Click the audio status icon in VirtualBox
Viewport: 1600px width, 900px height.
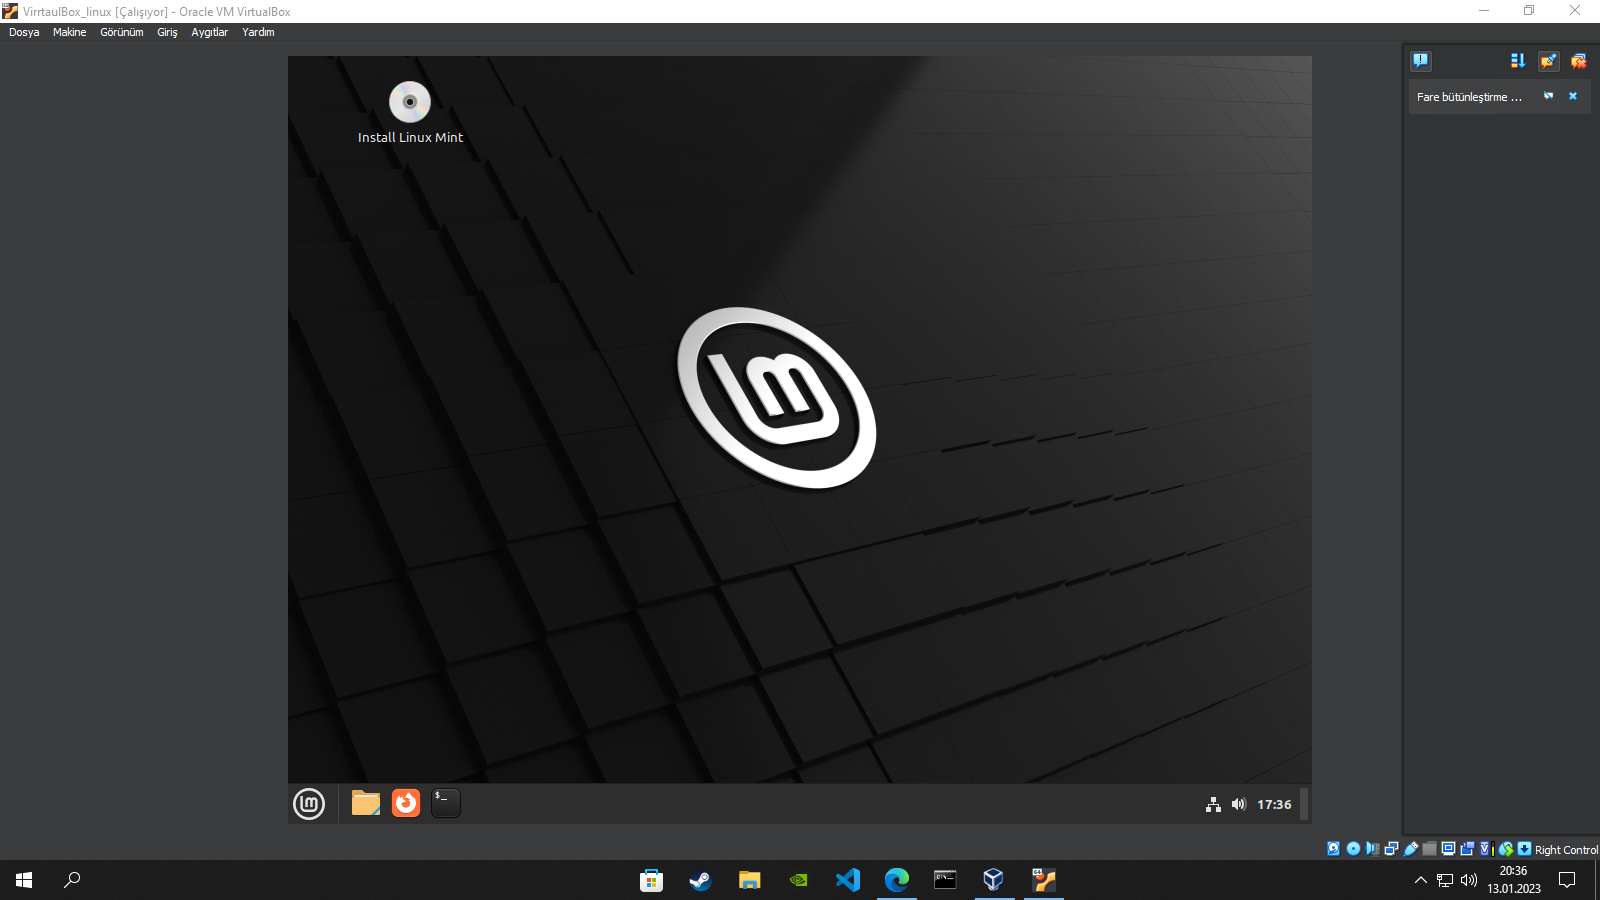1372,849
